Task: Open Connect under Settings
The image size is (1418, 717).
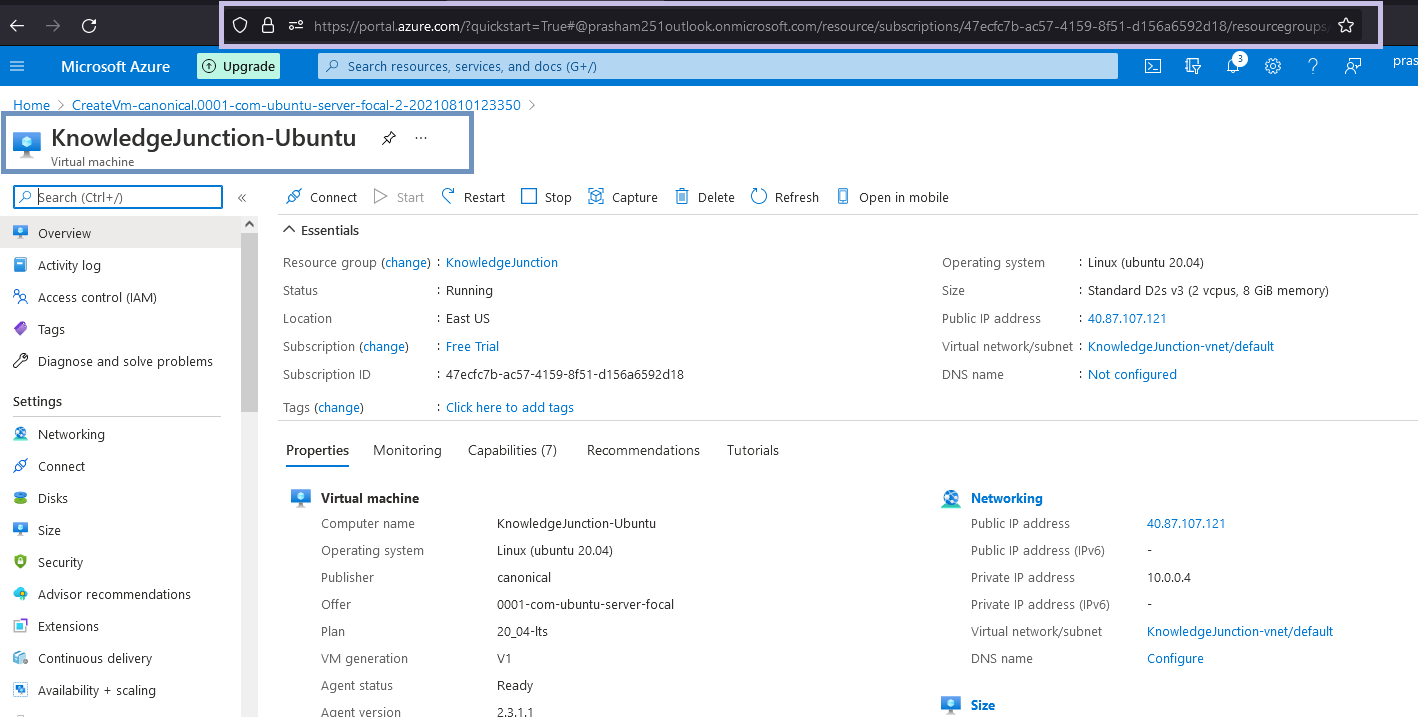Action: 120,466
